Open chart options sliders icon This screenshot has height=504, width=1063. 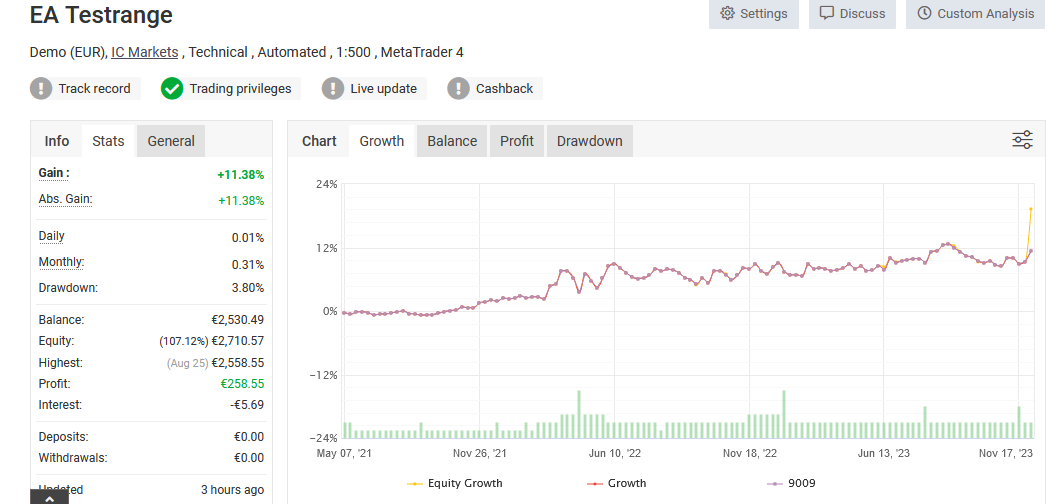(1022, 140)
